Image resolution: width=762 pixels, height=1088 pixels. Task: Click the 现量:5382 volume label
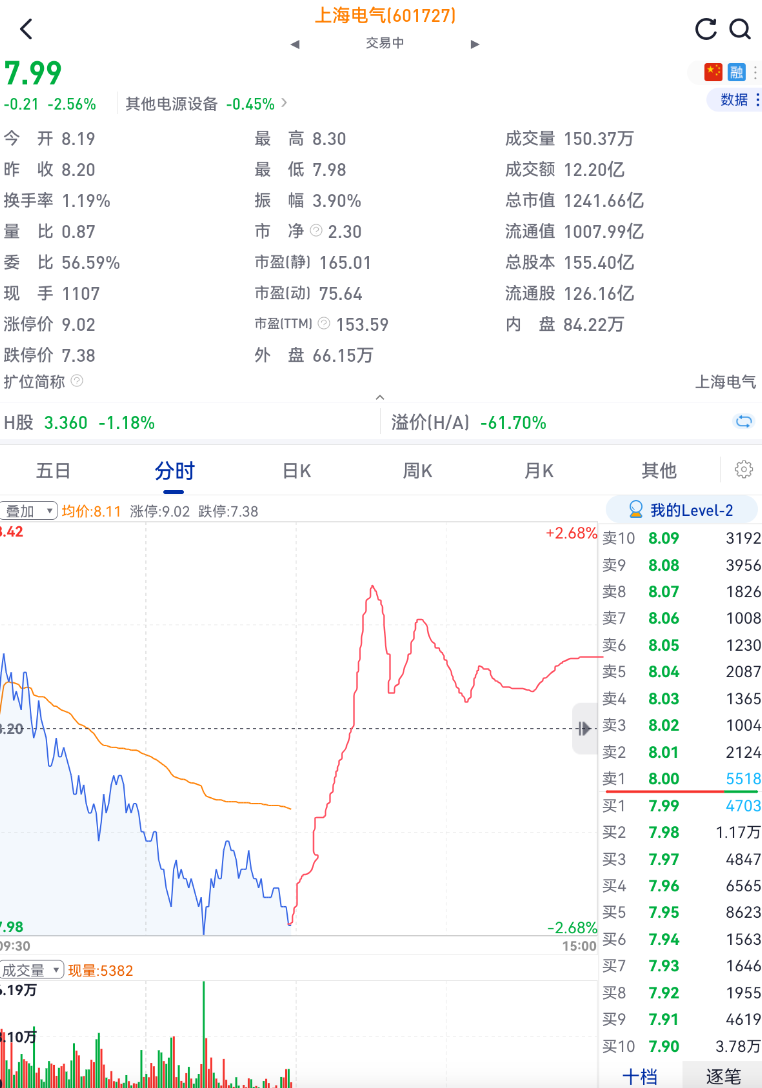click(101, 970)
